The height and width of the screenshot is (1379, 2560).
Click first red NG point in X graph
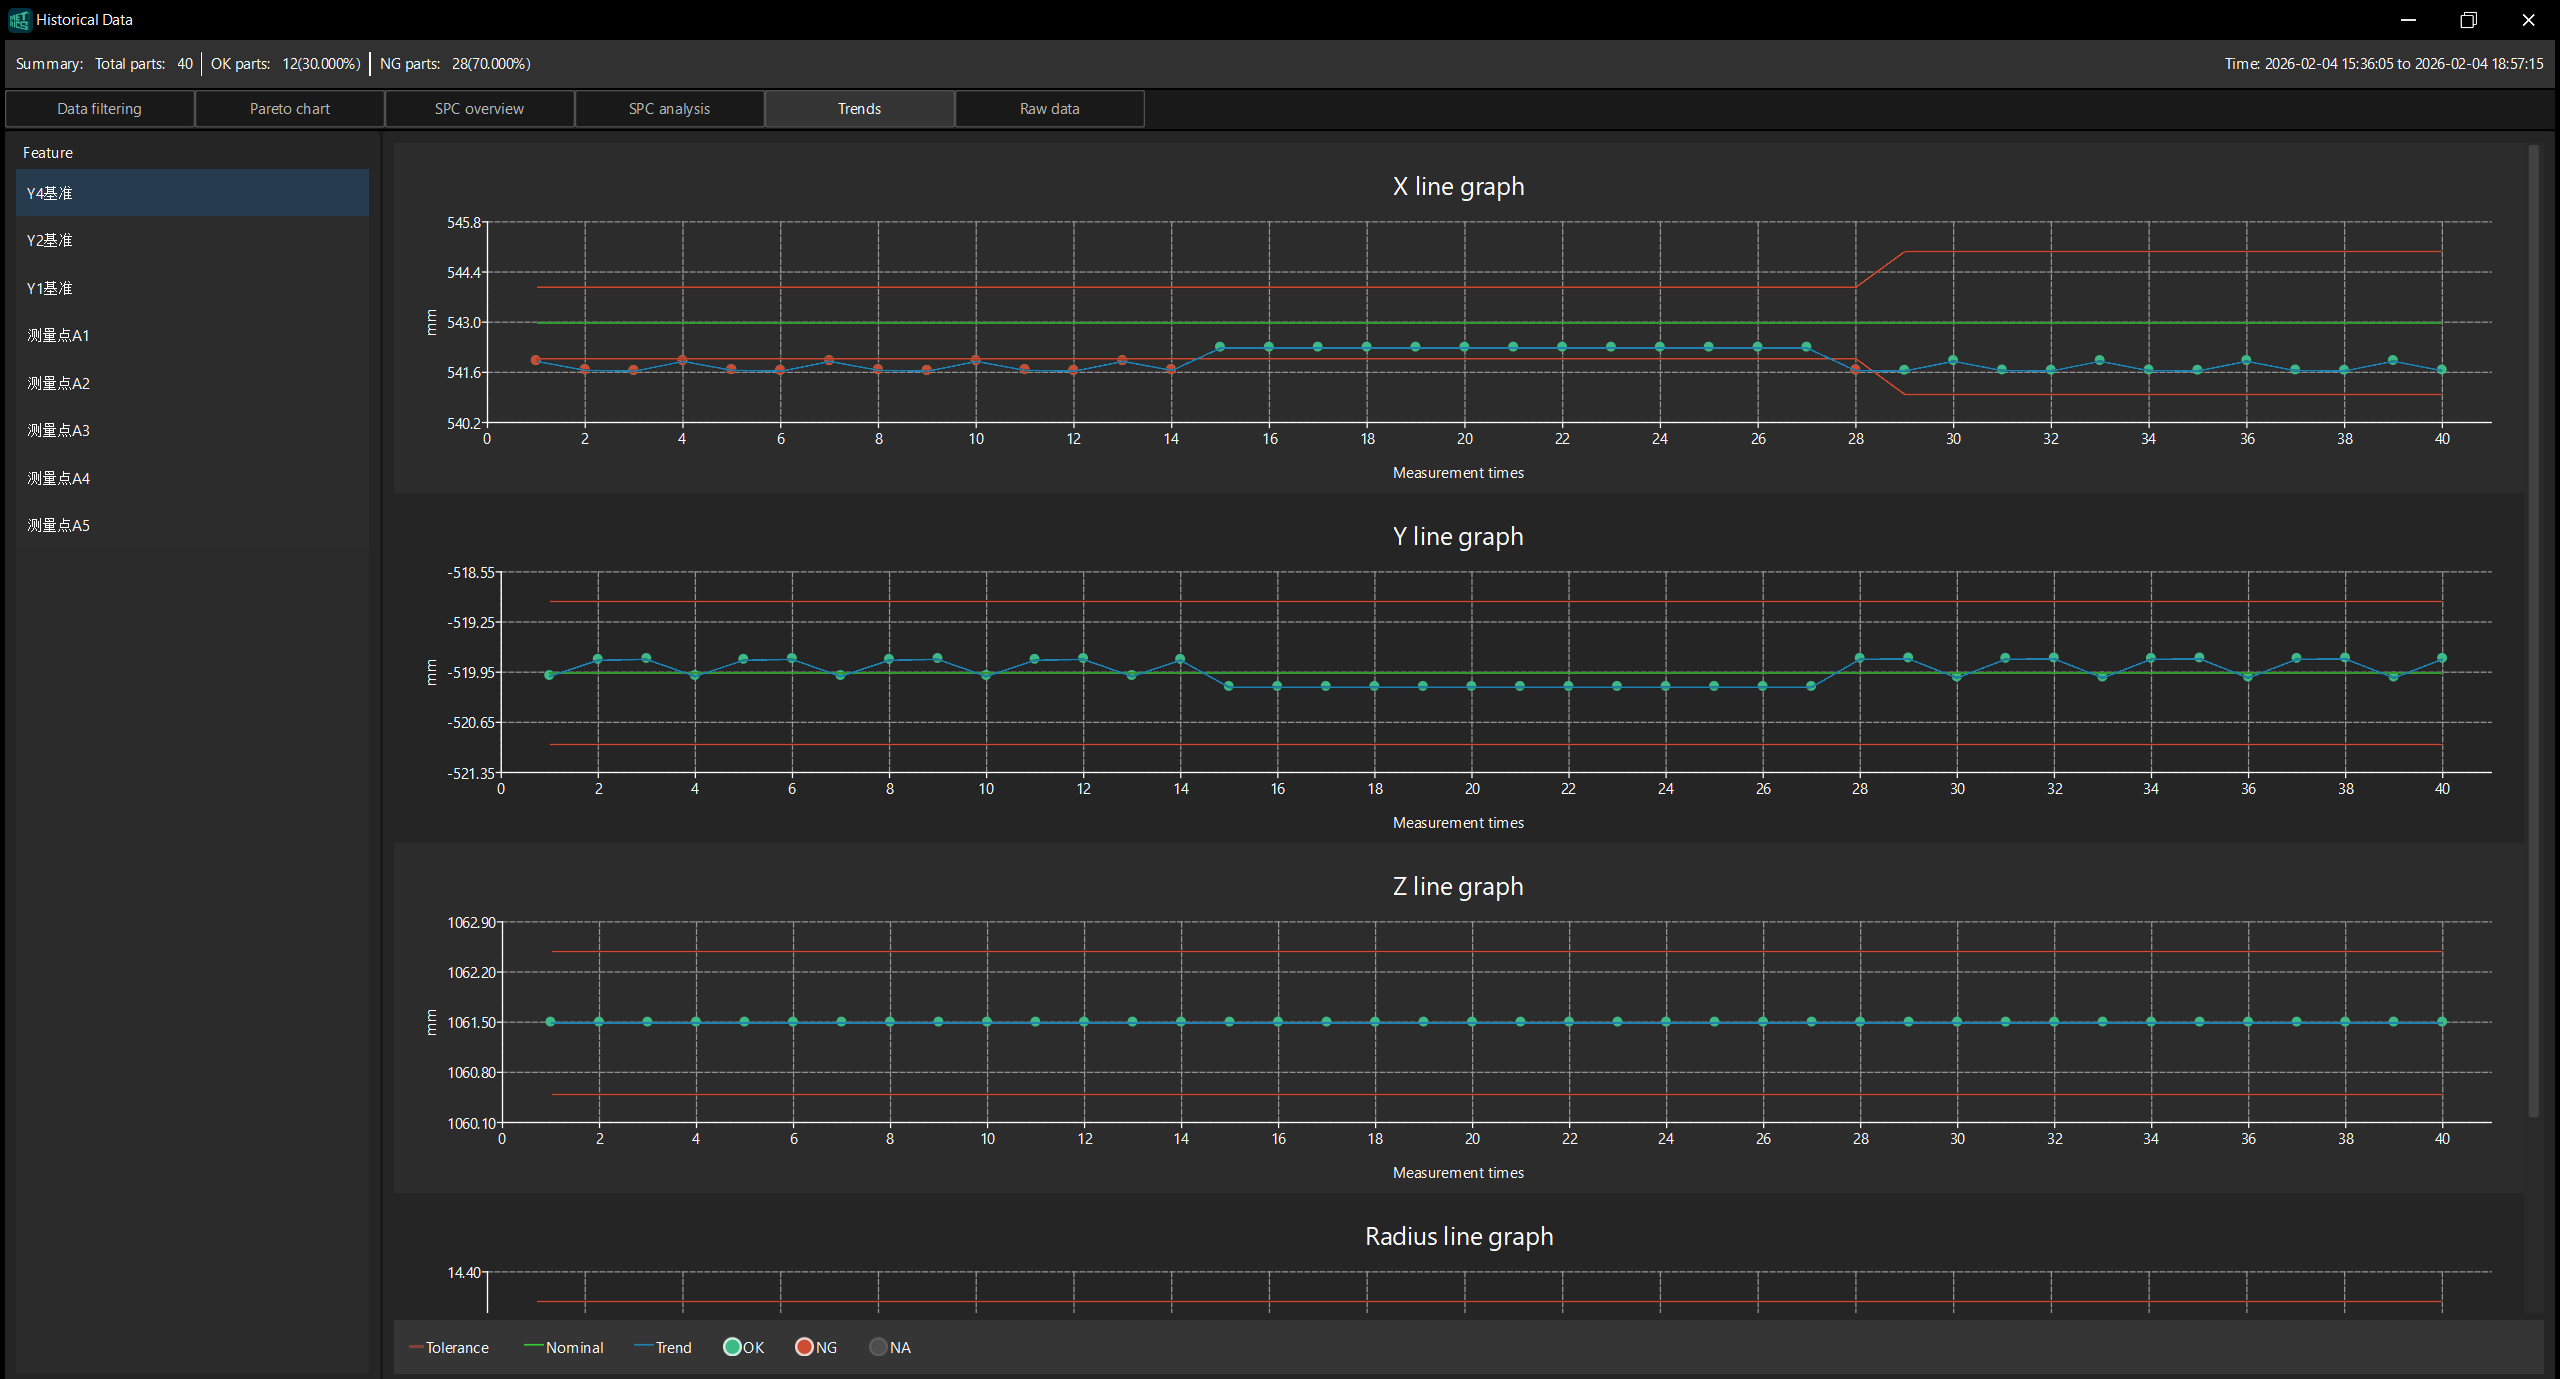click(536, 360)
